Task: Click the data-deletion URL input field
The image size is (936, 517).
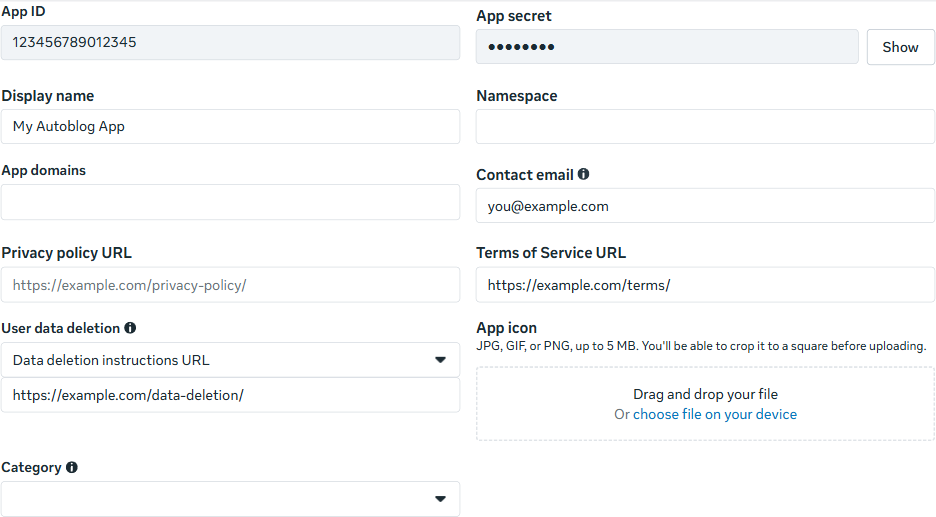Action: (230, 395)
